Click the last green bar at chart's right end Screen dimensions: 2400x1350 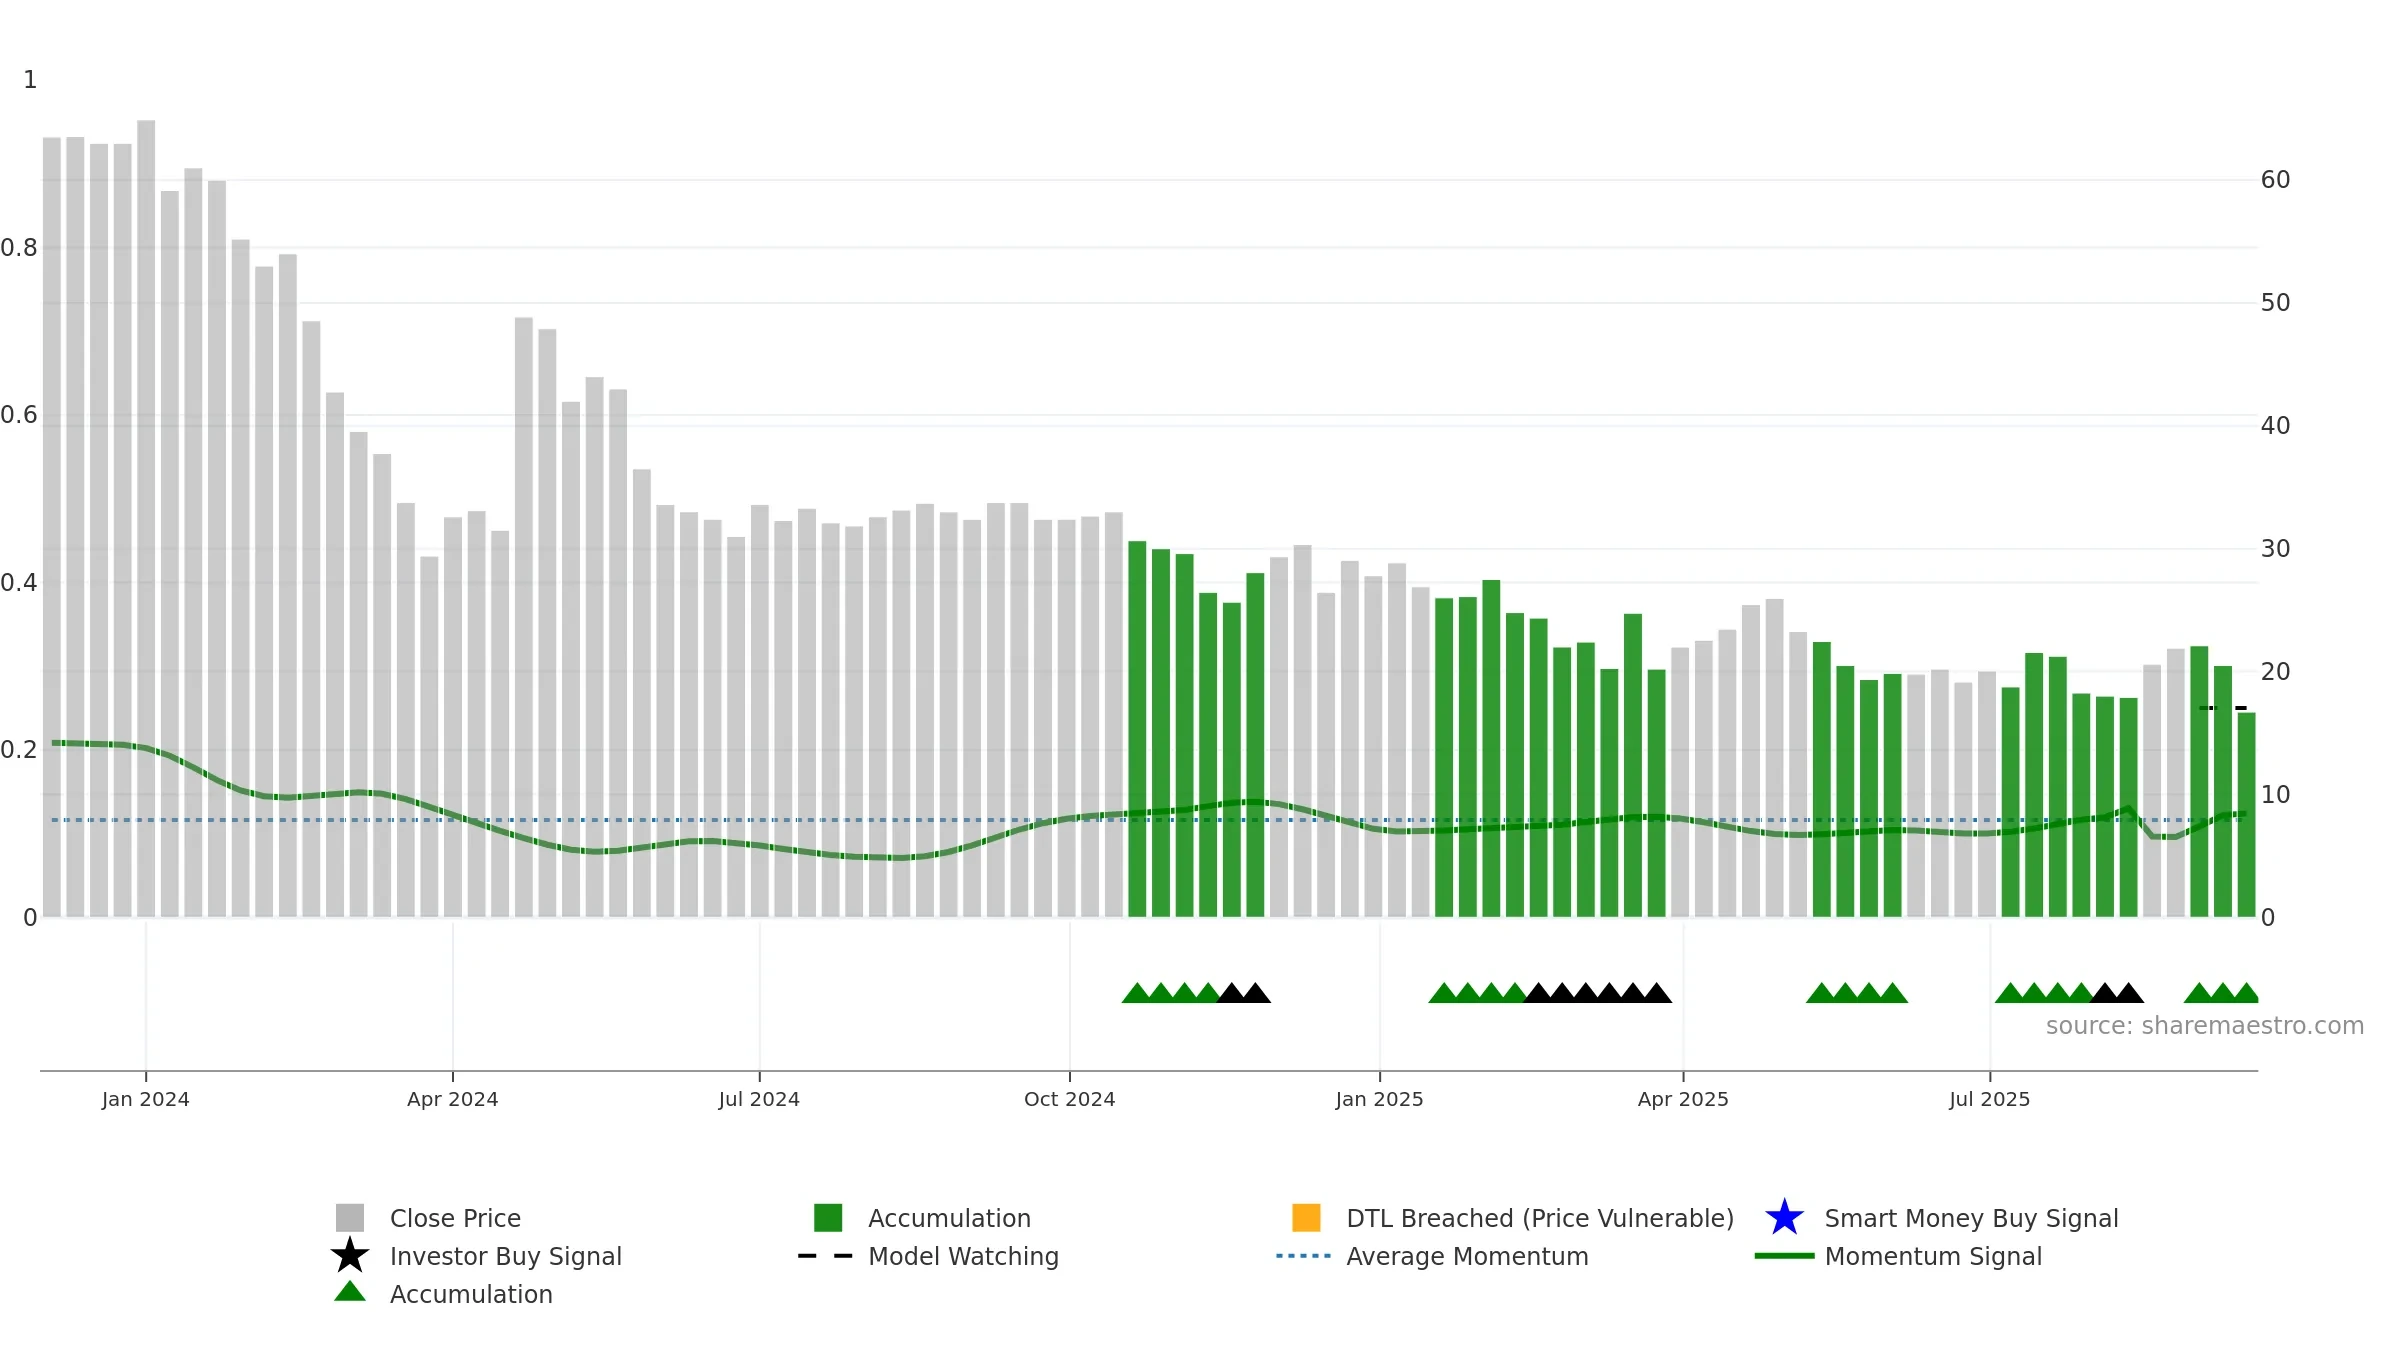point(2246,815)
